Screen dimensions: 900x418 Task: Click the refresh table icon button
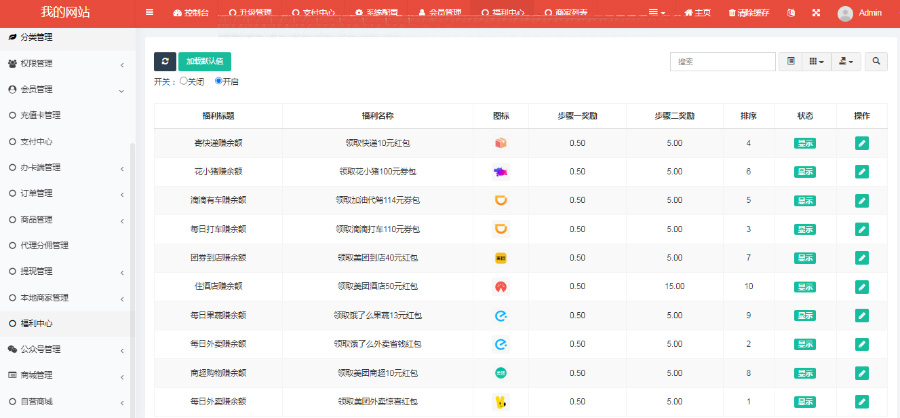tap(165, 61)
